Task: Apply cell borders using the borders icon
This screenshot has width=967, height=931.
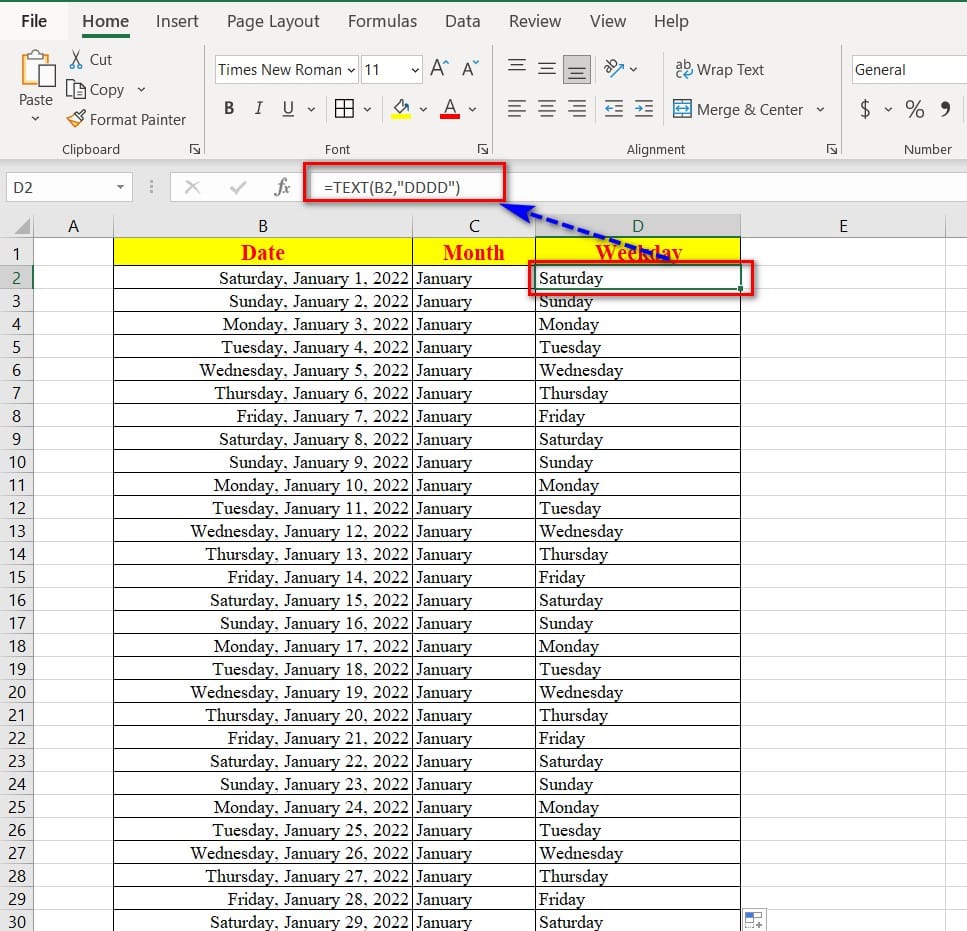Action: point(344,109)
